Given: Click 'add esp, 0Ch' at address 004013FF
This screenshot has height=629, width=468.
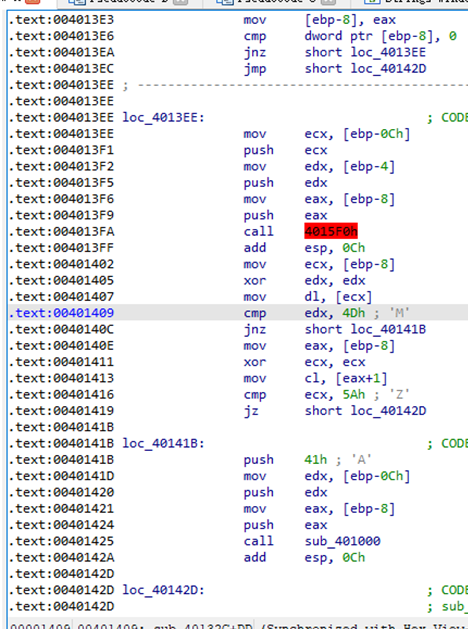Looking at the screenshot, I should (x=304, y=248).
